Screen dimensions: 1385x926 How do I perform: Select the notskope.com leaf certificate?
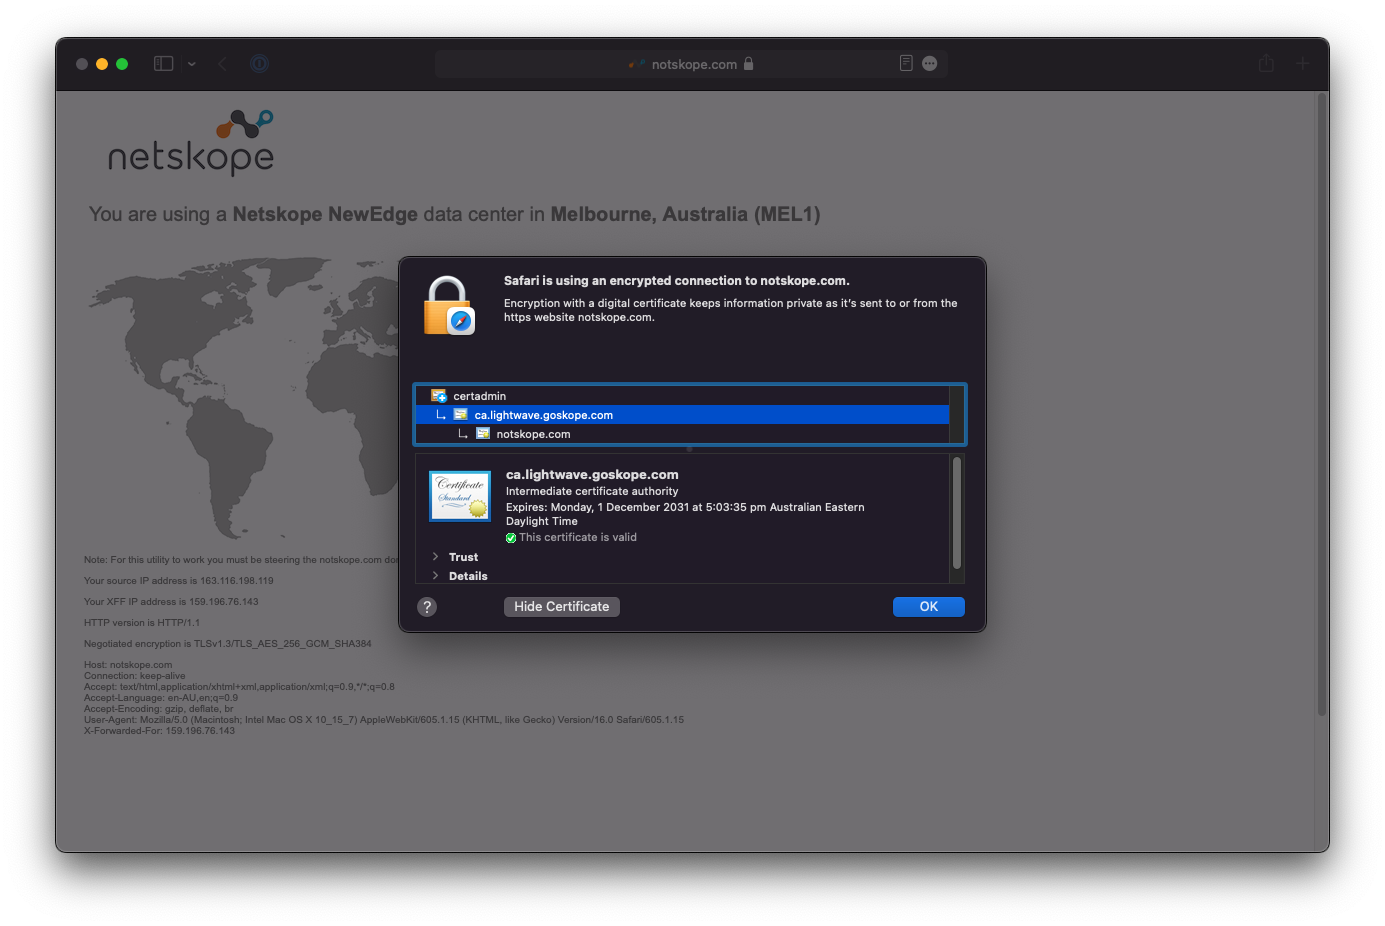point(533,434)
